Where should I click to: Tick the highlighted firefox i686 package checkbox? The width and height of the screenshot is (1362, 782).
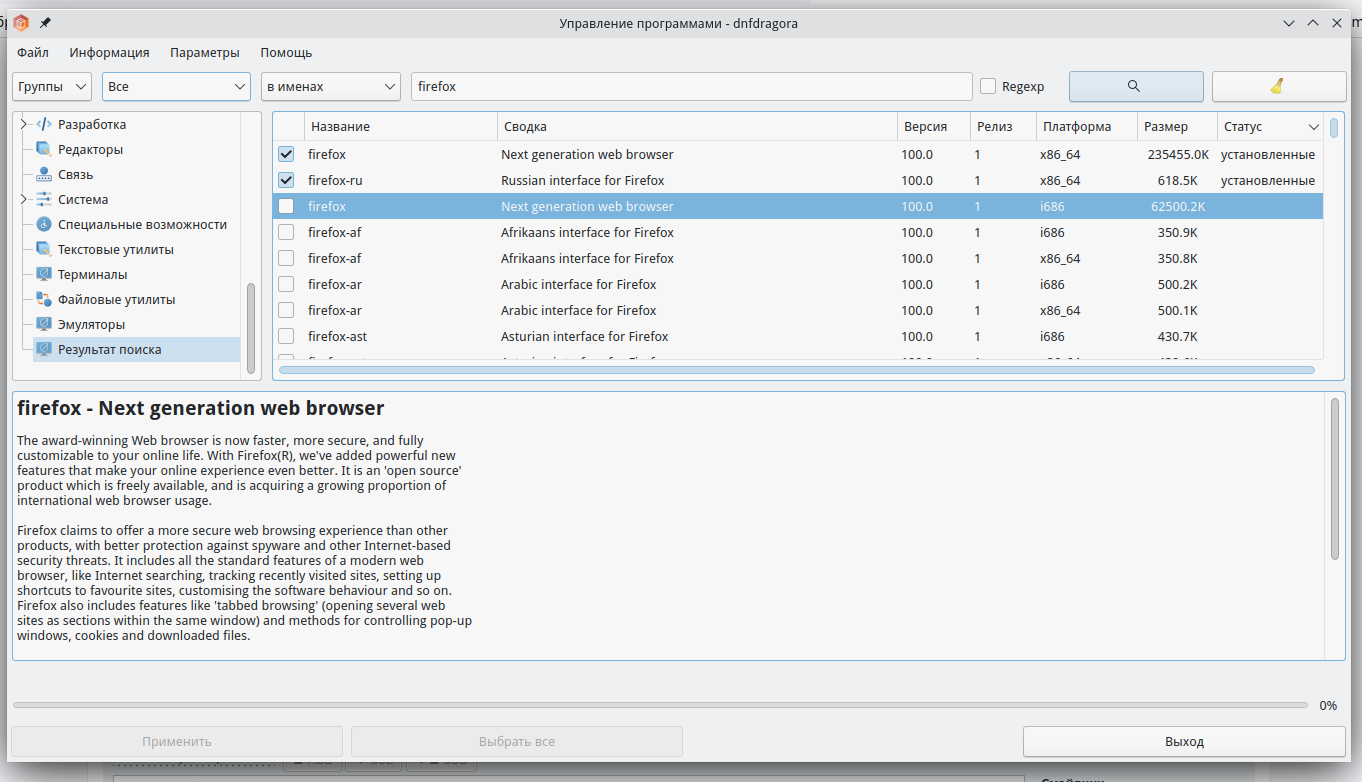(286, 207)
